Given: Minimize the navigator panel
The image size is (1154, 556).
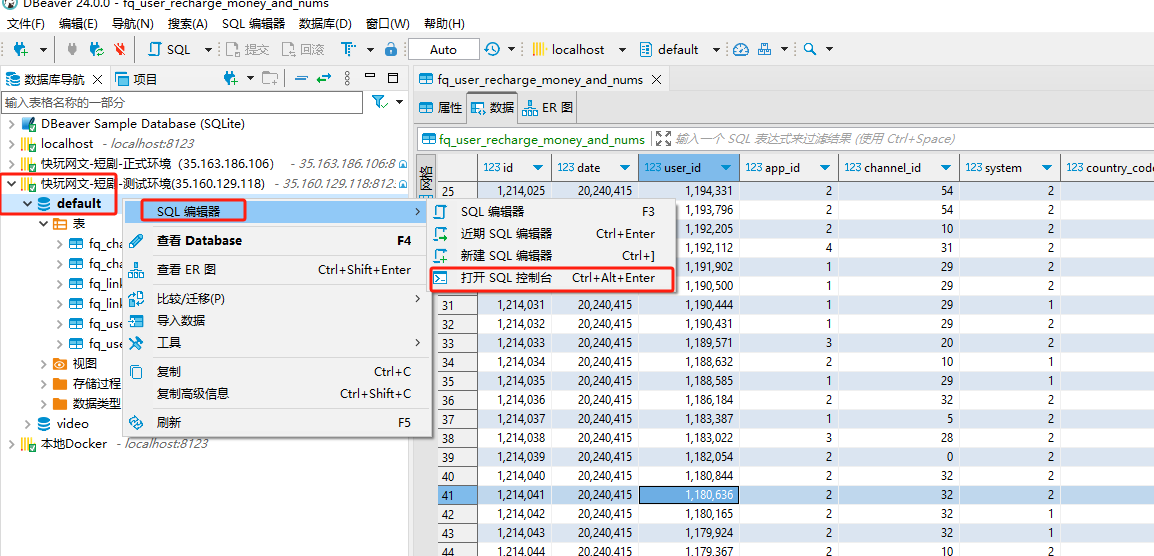Looking at the screenshot, I should pyautogui.click(x=370, y=77).
